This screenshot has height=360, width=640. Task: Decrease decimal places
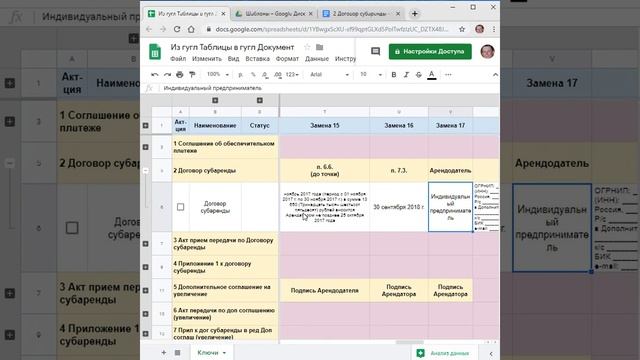(265, 75)
